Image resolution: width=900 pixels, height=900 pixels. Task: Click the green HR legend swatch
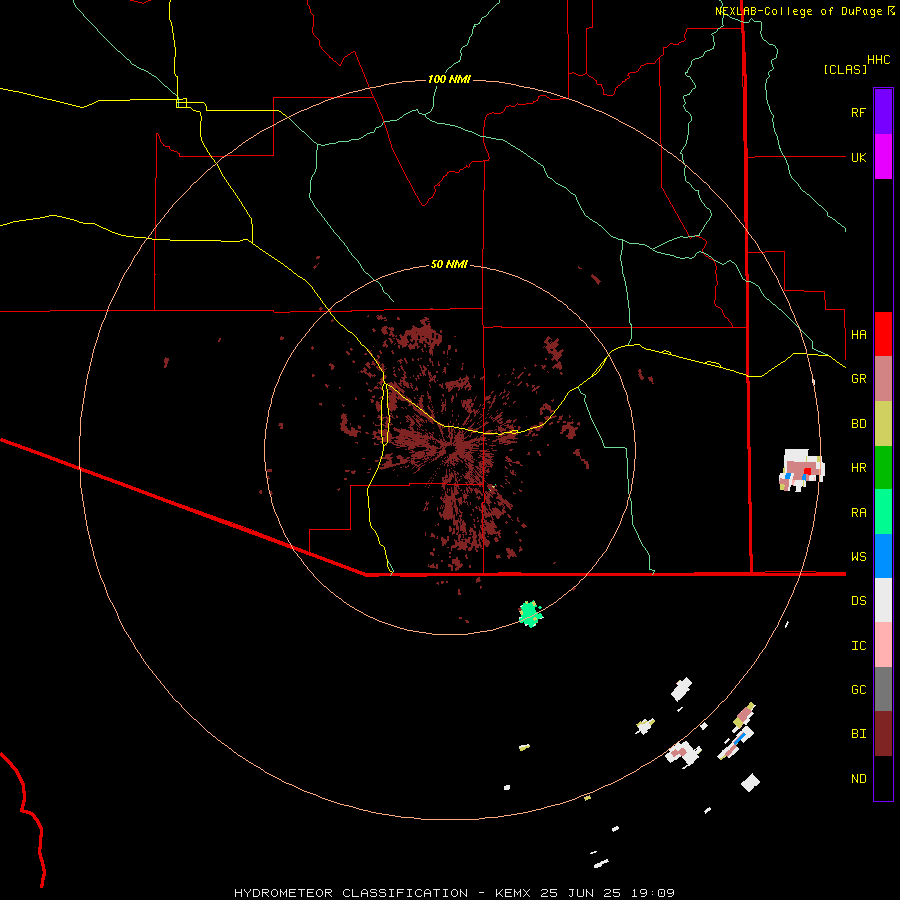[x=883, y=467]
